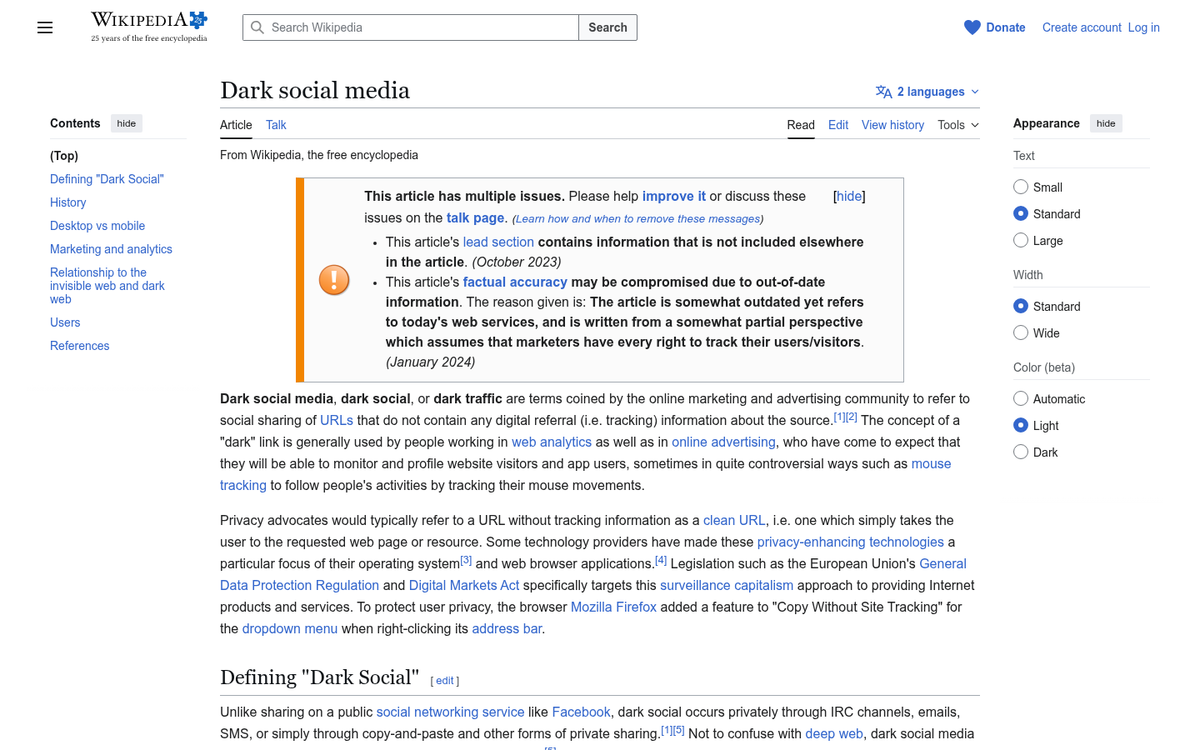Go to Relationship to the invisible web section
Image resolution: width=1200 pixels, height=750 pixels.
click(107, 286)
